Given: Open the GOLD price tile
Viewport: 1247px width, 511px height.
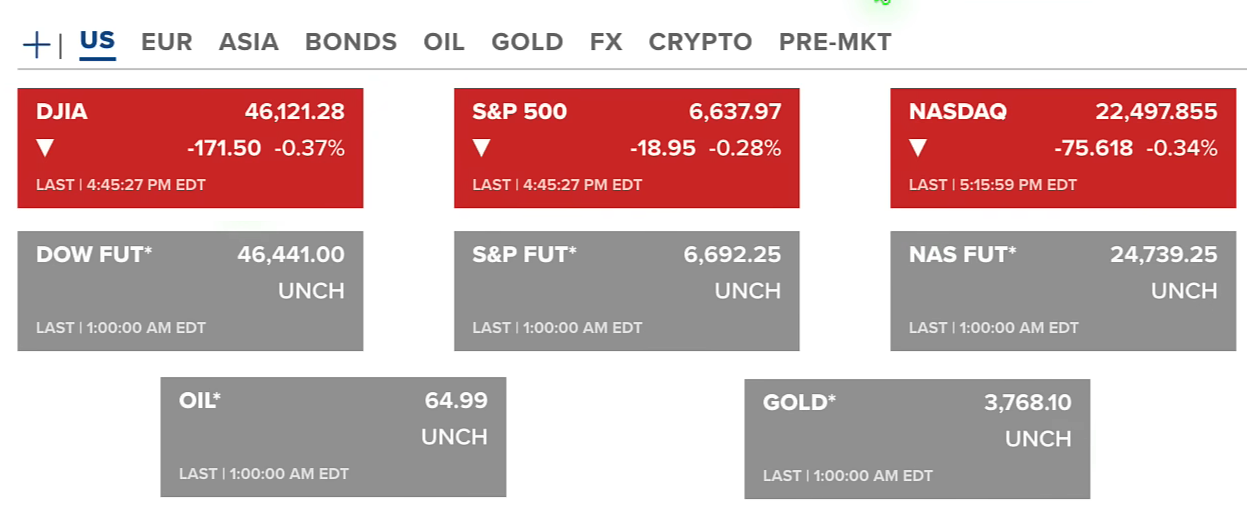Looking at the screenshot, I should [x=917, y=438].
